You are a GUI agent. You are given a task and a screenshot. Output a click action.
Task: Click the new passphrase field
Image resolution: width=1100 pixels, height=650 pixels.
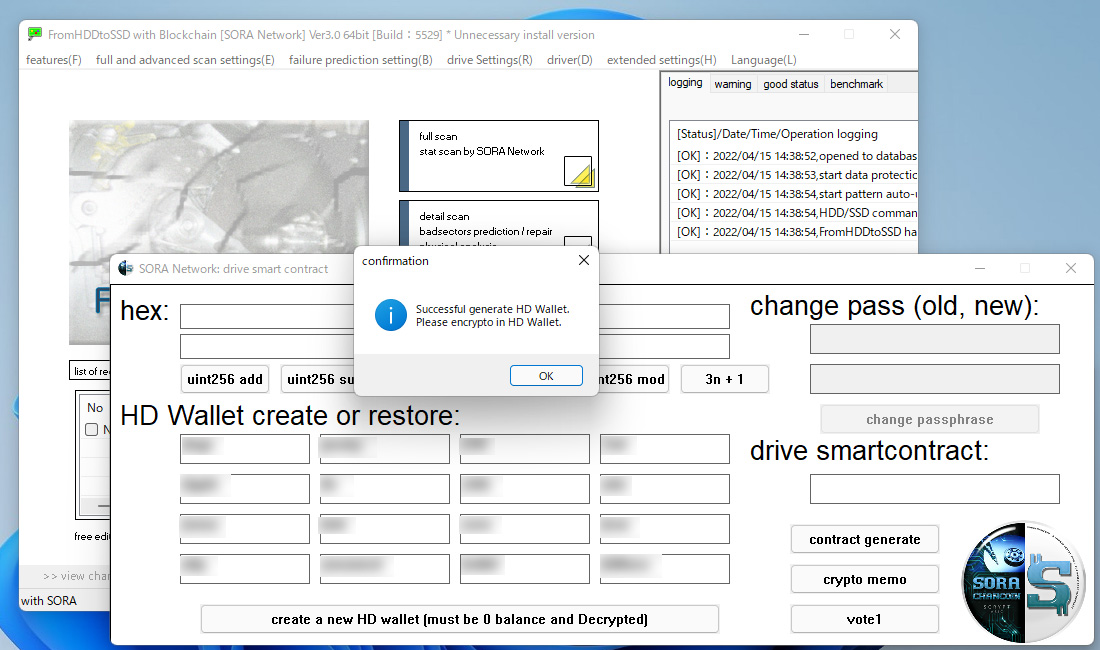[x=934, y=379]
